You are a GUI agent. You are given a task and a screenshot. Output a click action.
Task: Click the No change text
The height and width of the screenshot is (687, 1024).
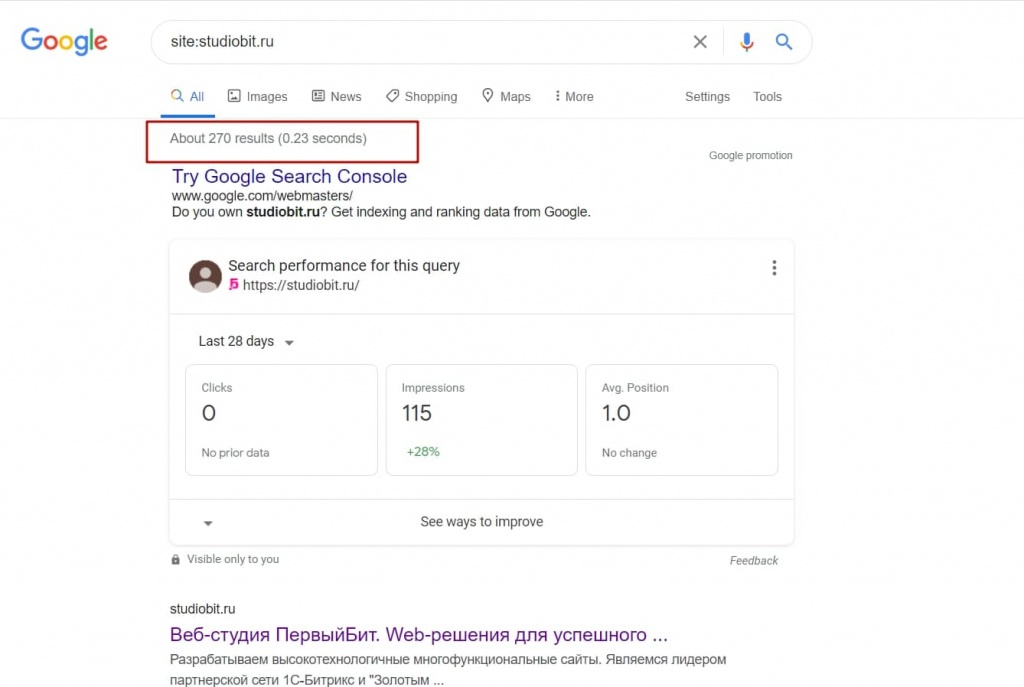(x=630, y=453)
